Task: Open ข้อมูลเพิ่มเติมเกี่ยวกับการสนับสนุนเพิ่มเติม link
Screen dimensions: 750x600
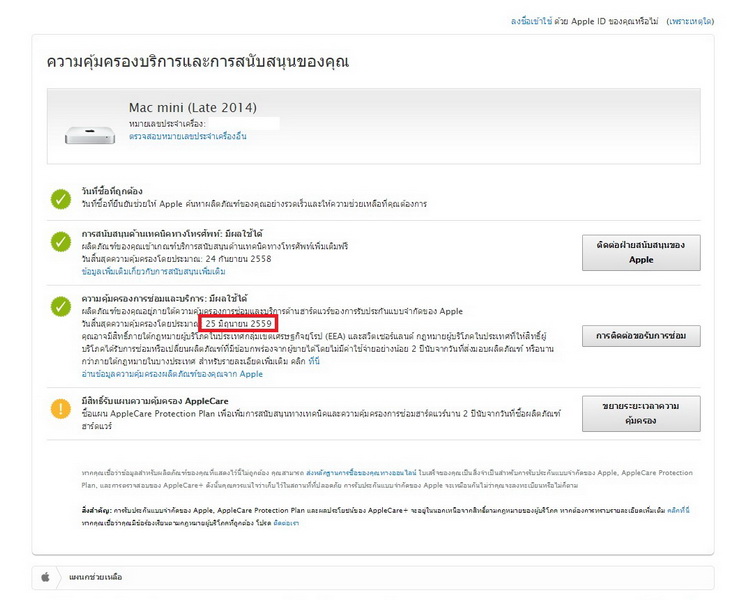Action: point(153,271)
